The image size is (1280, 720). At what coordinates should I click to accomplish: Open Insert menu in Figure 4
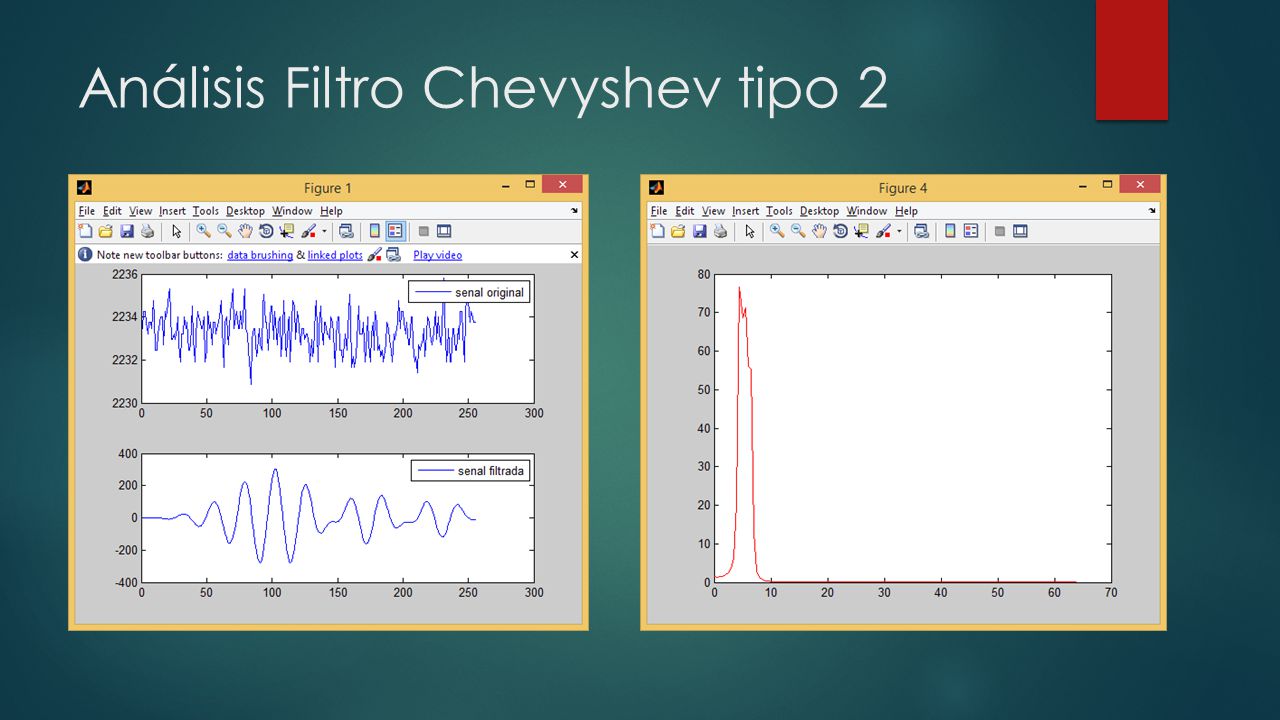click(745, 211)
